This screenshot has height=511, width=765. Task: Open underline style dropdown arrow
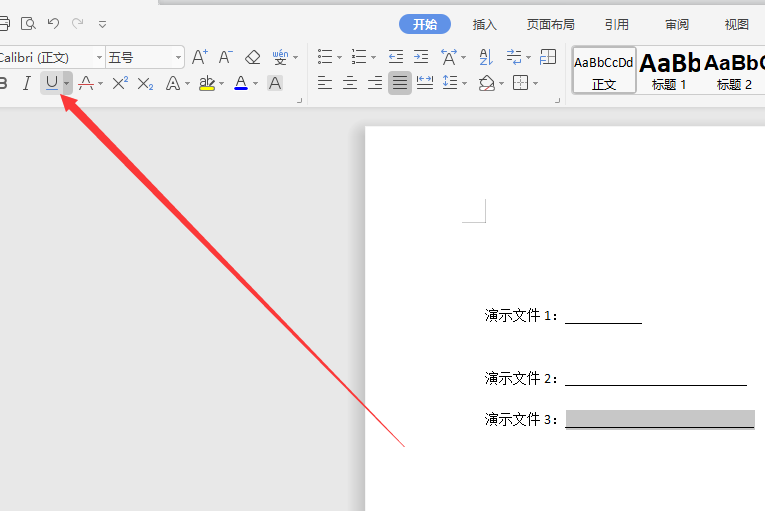click(x=67, y=83)
